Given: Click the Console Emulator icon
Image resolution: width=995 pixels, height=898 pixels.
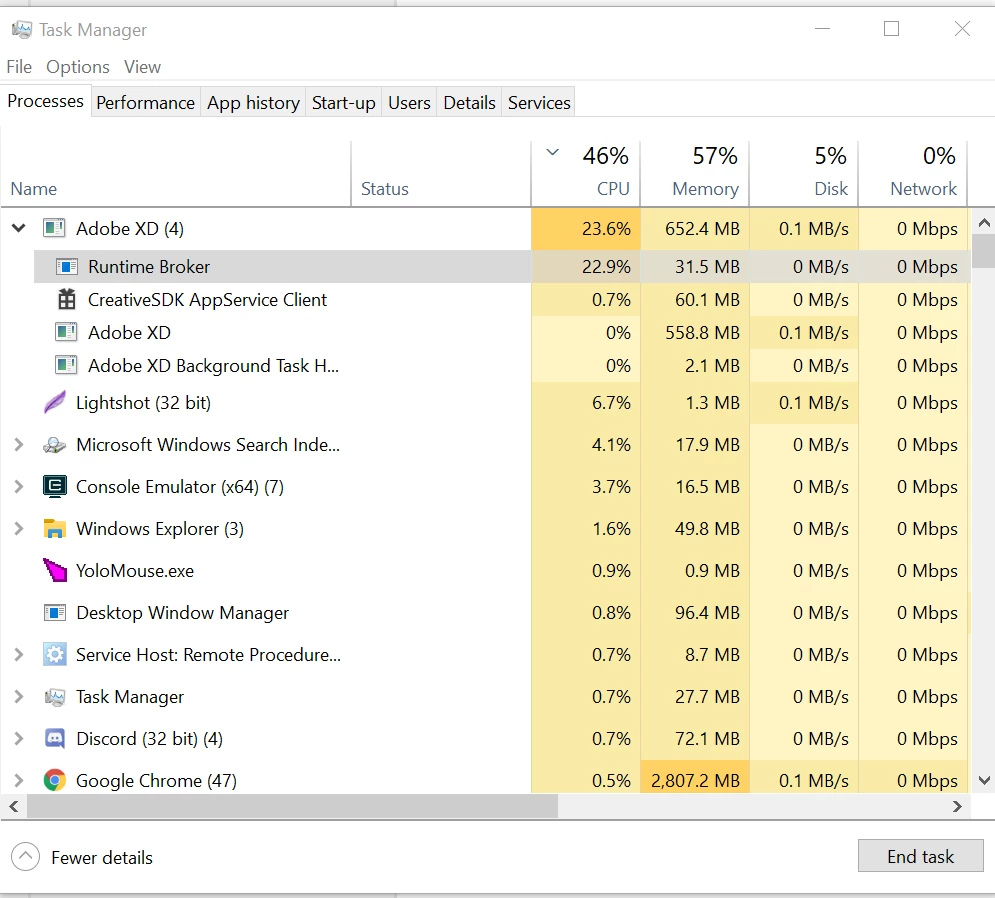Looking at the screenshot, I should pyautogui.click(x=55, y=487).
